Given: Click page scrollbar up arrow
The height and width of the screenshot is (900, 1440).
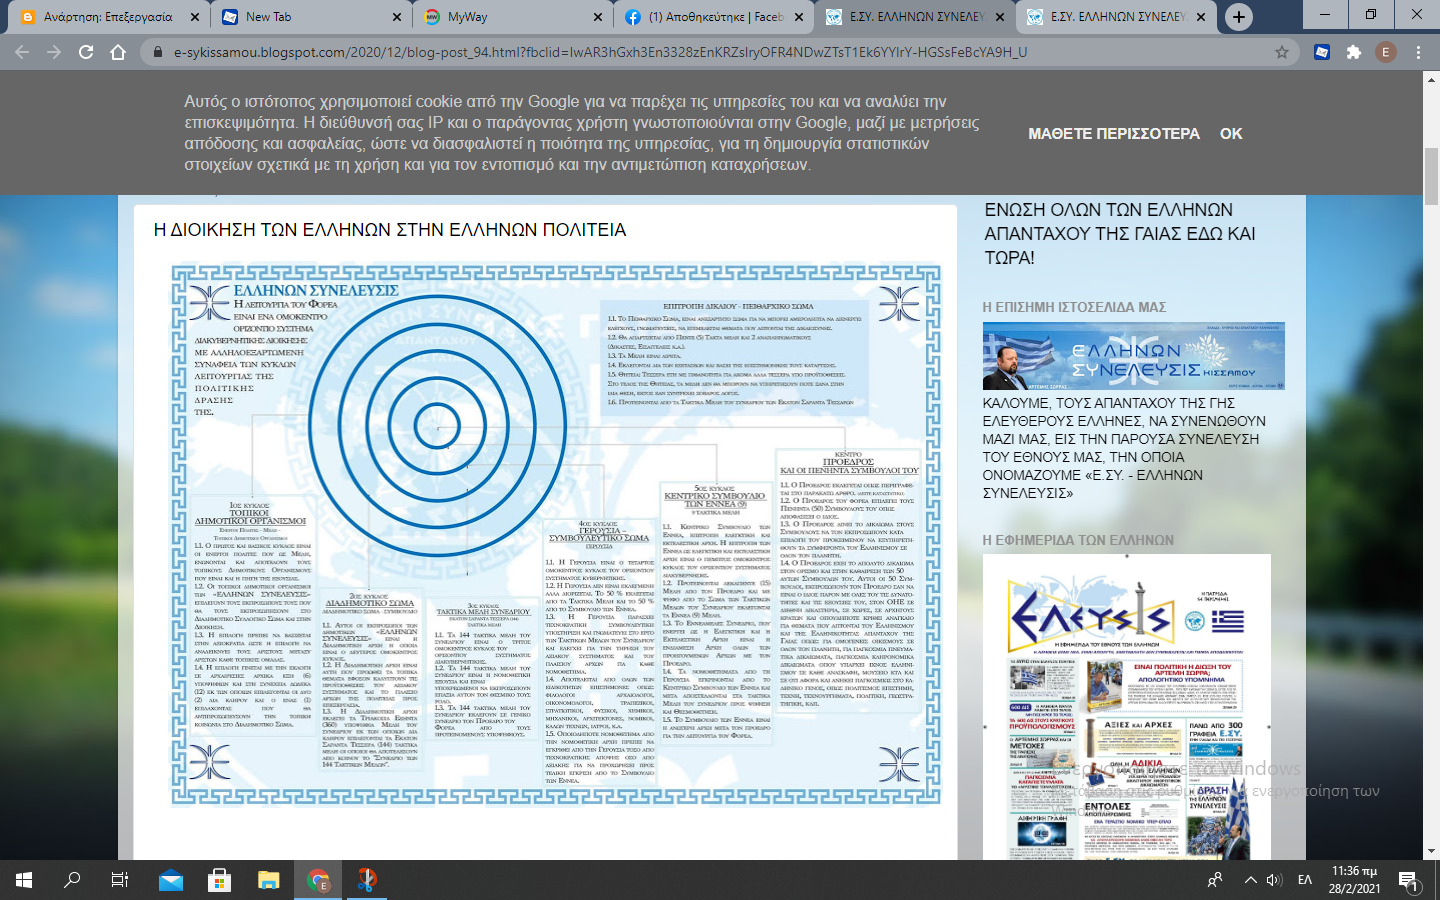Looking at the screenshot, I should click(x=1431, y=79).
